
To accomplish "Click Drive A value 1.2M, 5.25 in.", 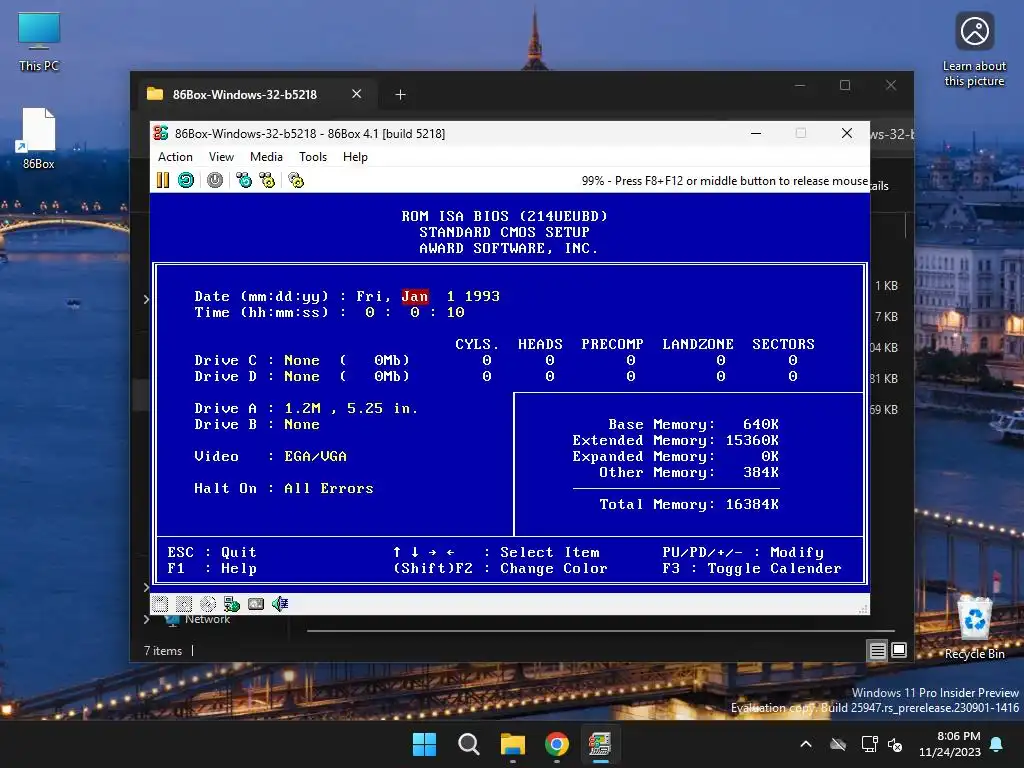I will 351,408.
